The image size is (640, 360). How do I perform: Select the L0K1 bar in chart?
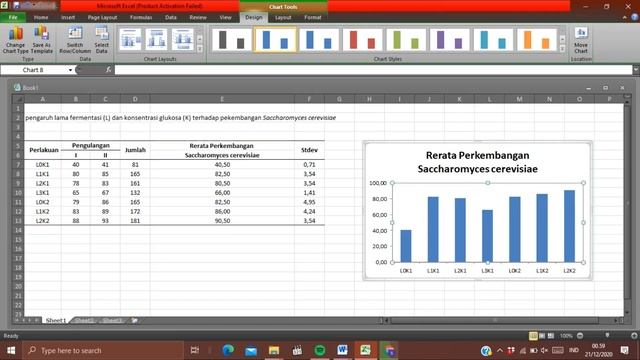pyautogui.click(x=406, y=246)
